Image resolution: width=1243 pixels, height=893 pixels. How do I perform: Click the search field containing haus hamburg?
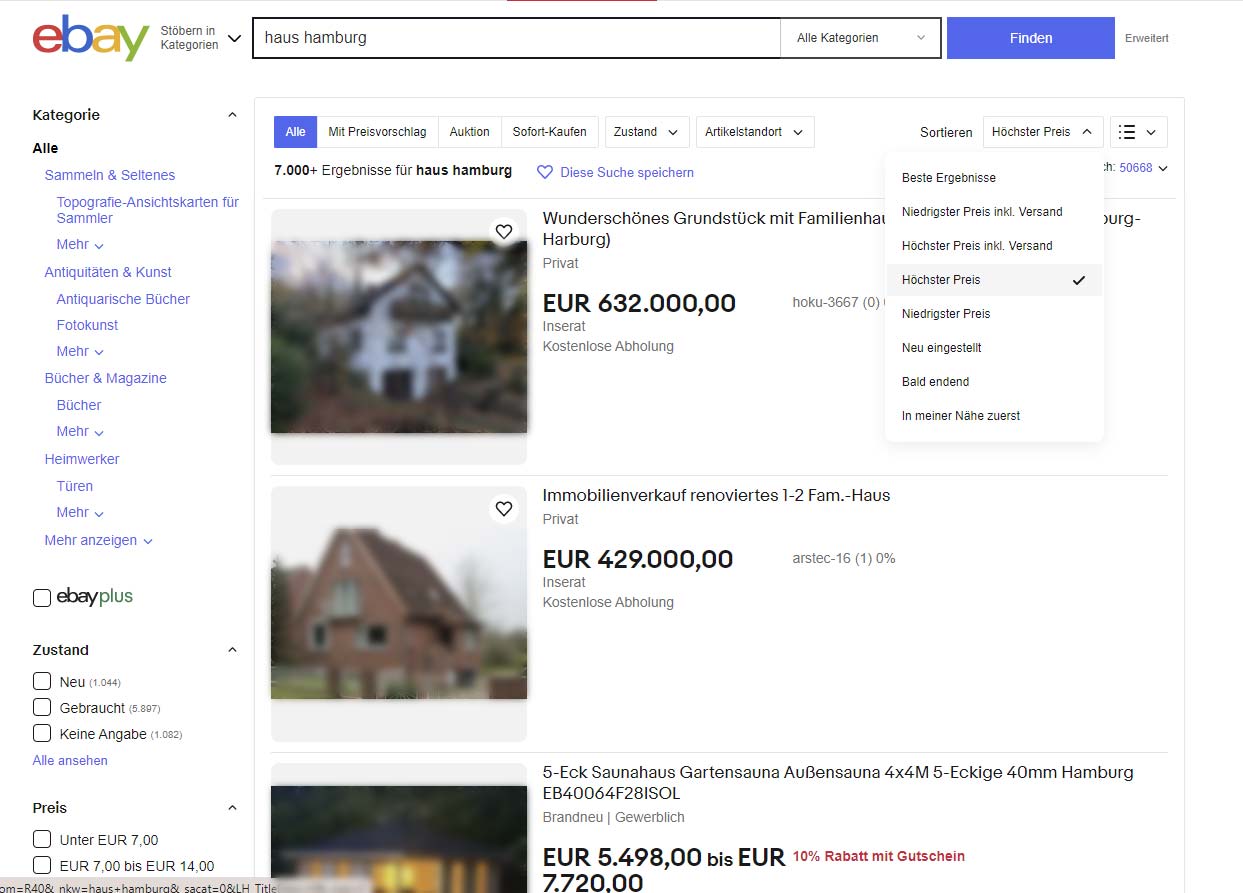click(x=517, y=38)
